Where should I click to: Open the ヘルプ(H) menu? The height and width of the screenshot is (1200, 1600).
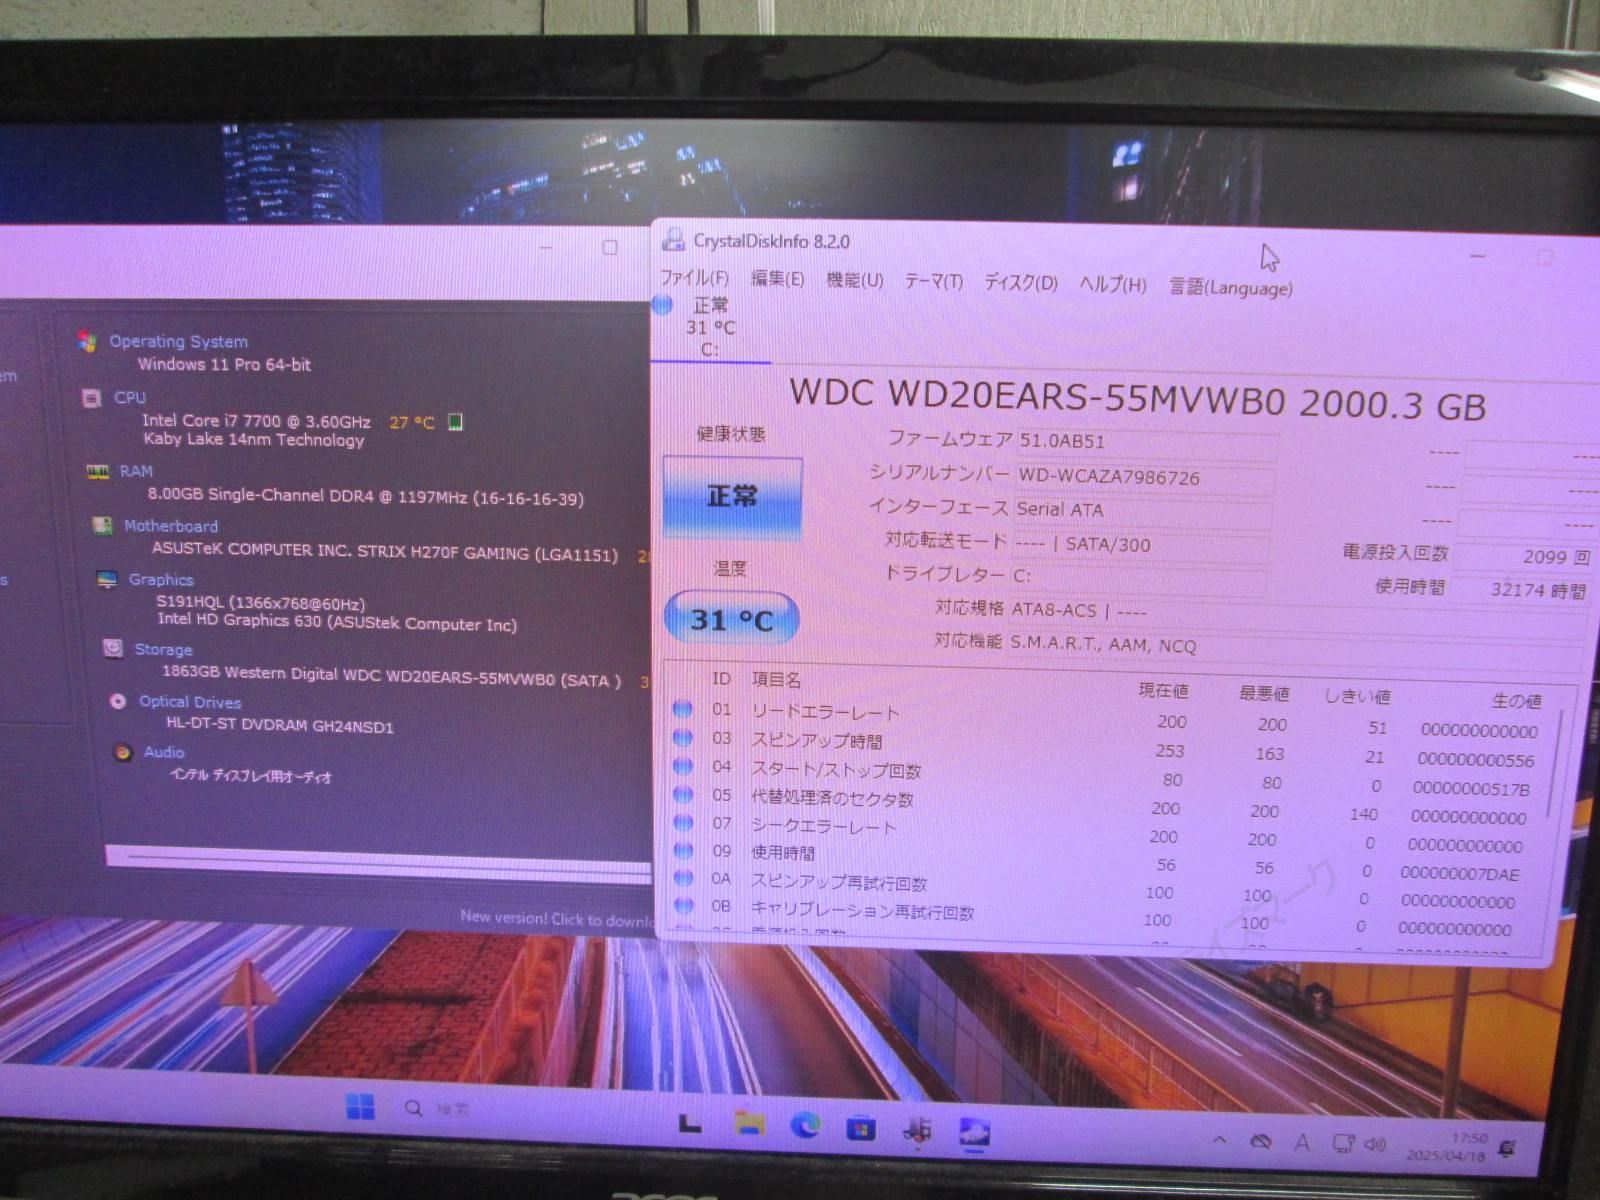pyautogui.click(x=1112, y=284)
